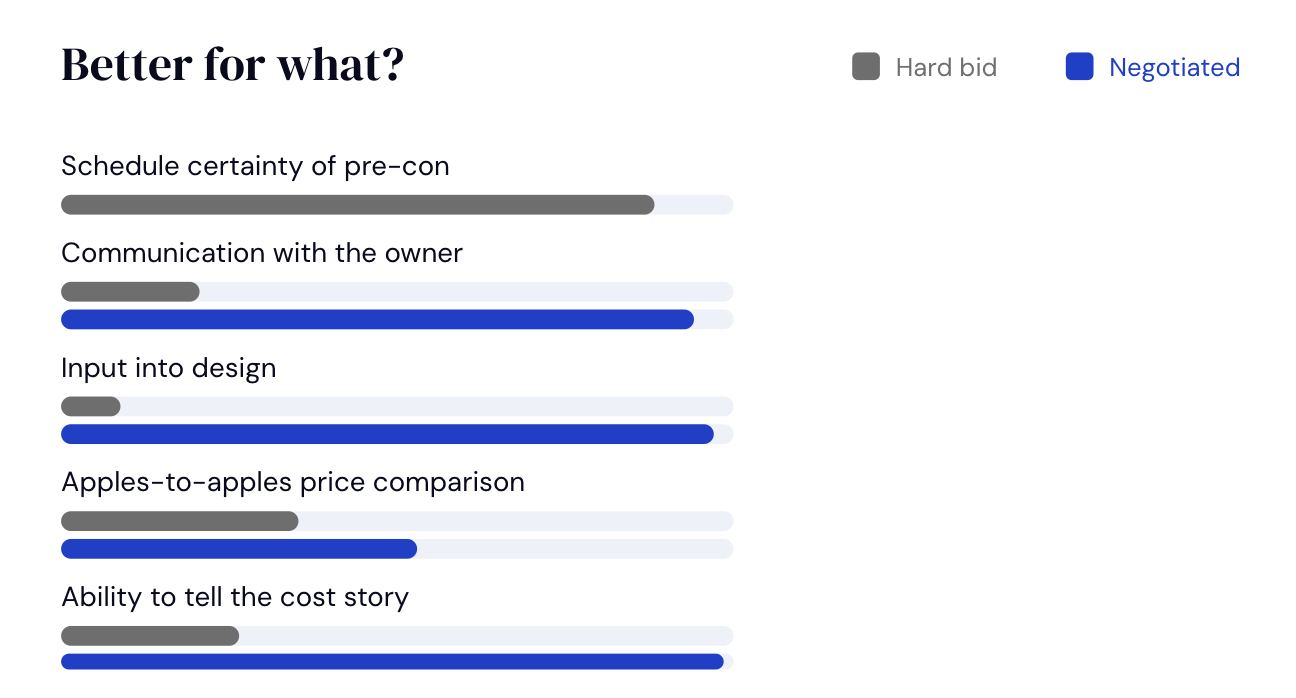Click blue bar under Ability to tell cost story
Viewport: 1296px width, 698px height.
[392, 662]
